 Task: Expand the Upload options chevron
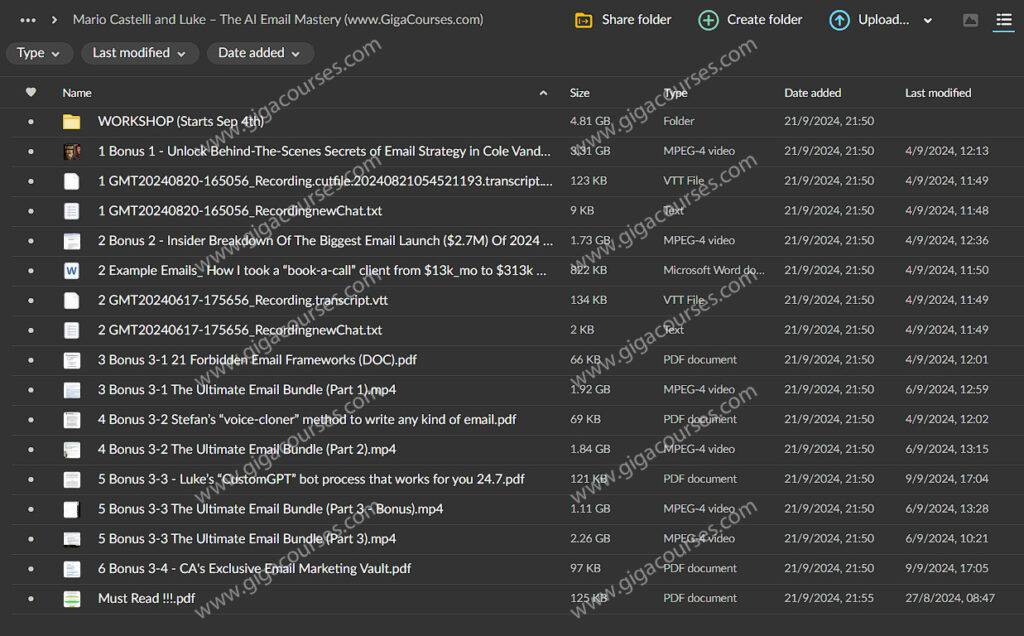click(928, 21)
